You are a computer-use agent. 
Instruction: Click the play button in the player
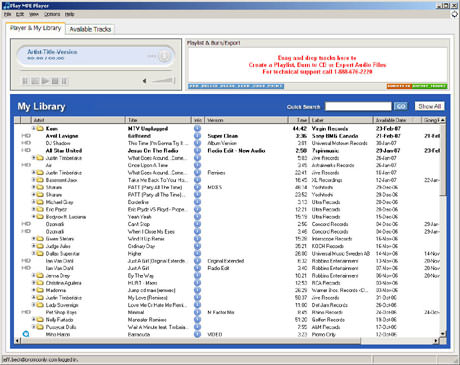[x=45, y=81]
